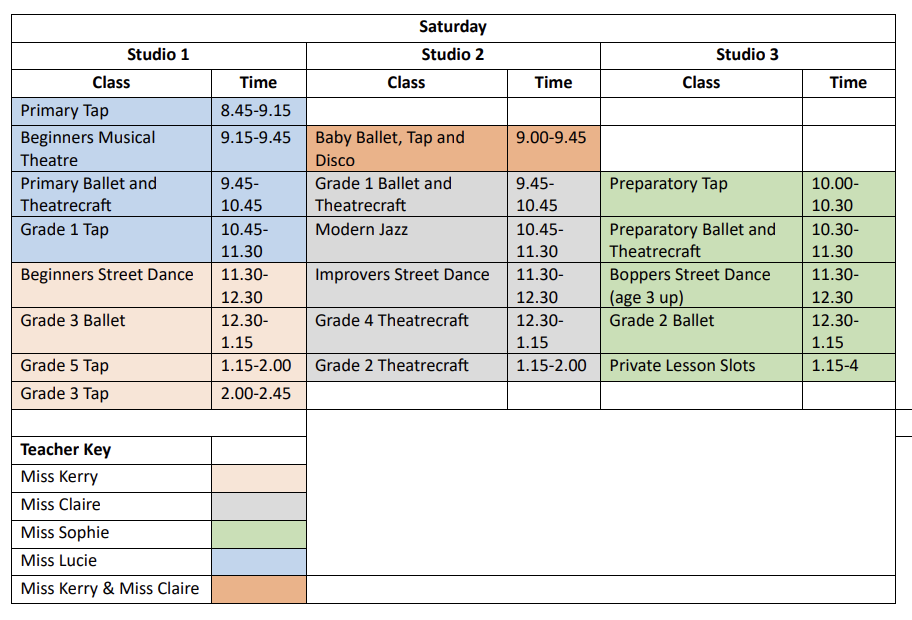912x620 pixels.
Task: Select the Primary Tap class cell
Action: coord(111,111)
